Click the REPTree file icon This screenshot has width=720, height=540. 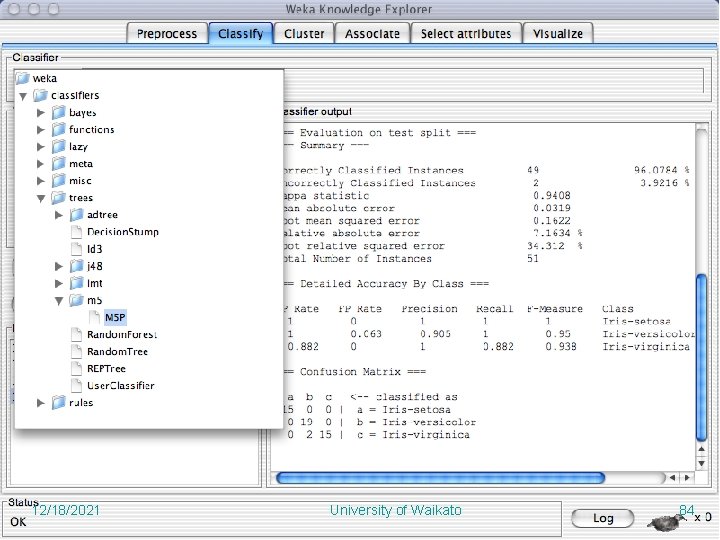click(x=77, y=368)
